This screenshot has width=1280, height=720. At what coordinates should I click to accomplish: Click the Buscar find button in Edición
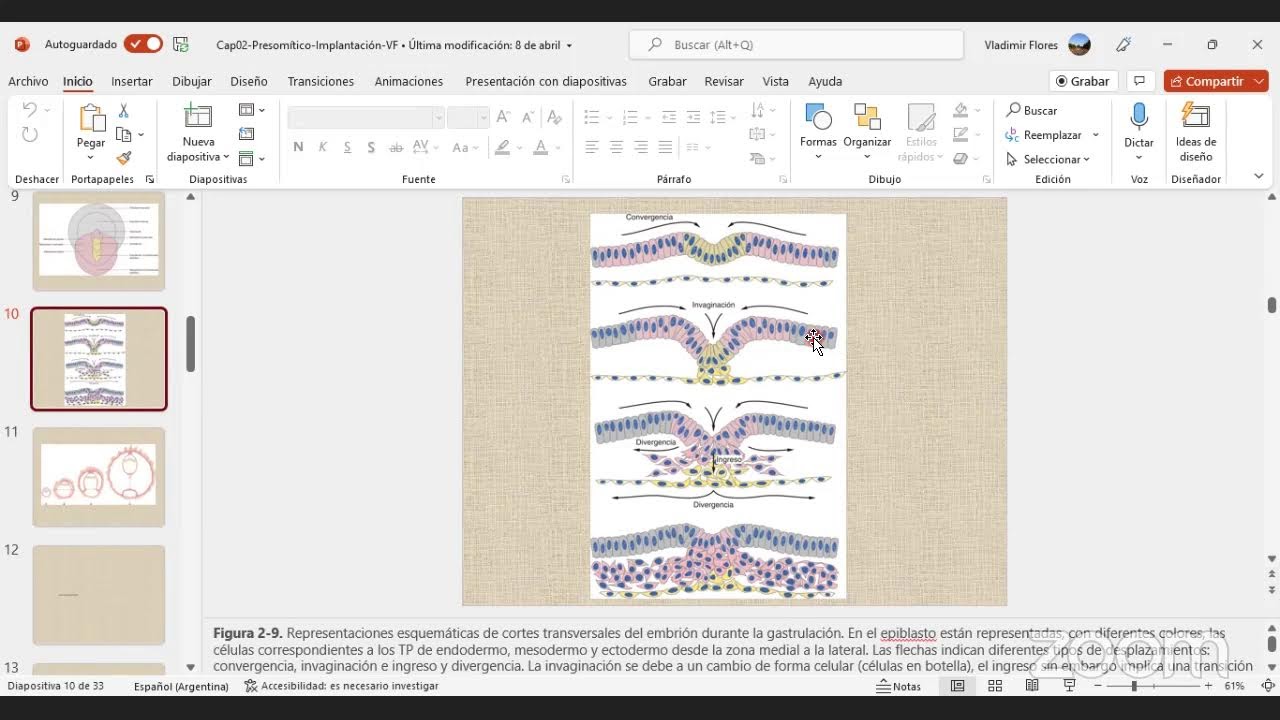pos(1032,110)
